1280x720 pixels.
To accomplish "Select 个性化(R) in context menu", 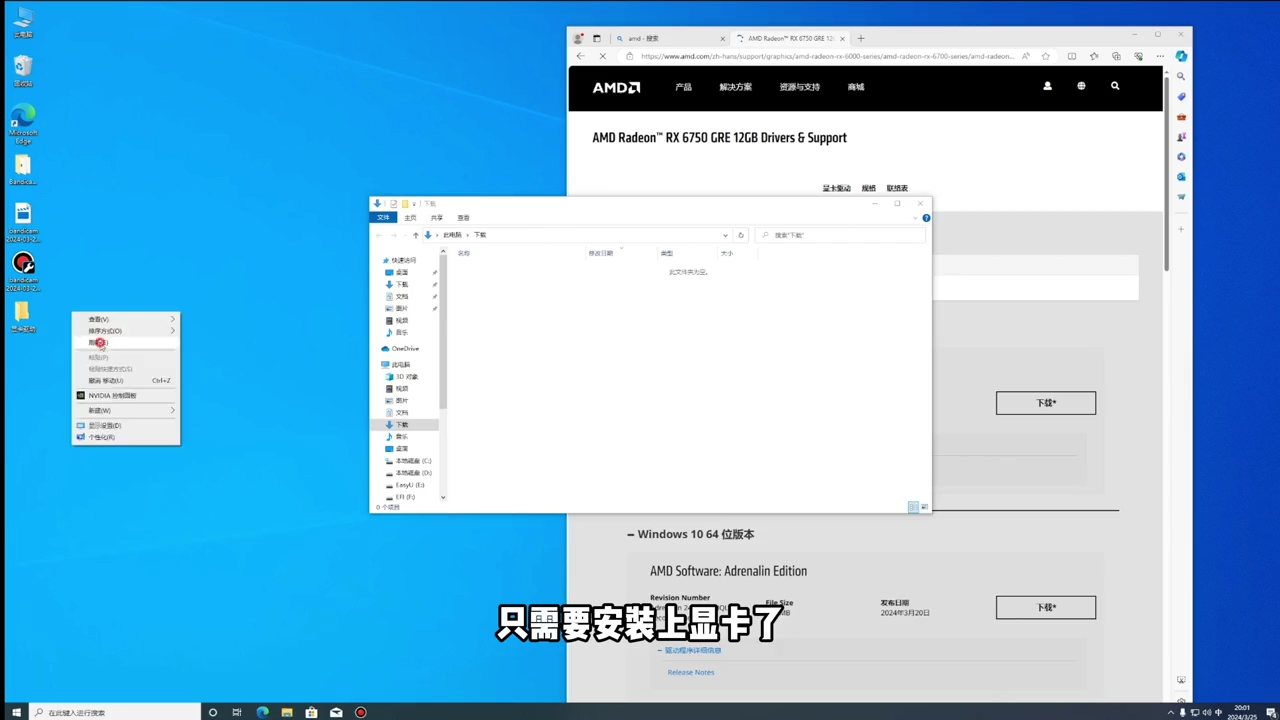I will (x=125, y=437).
